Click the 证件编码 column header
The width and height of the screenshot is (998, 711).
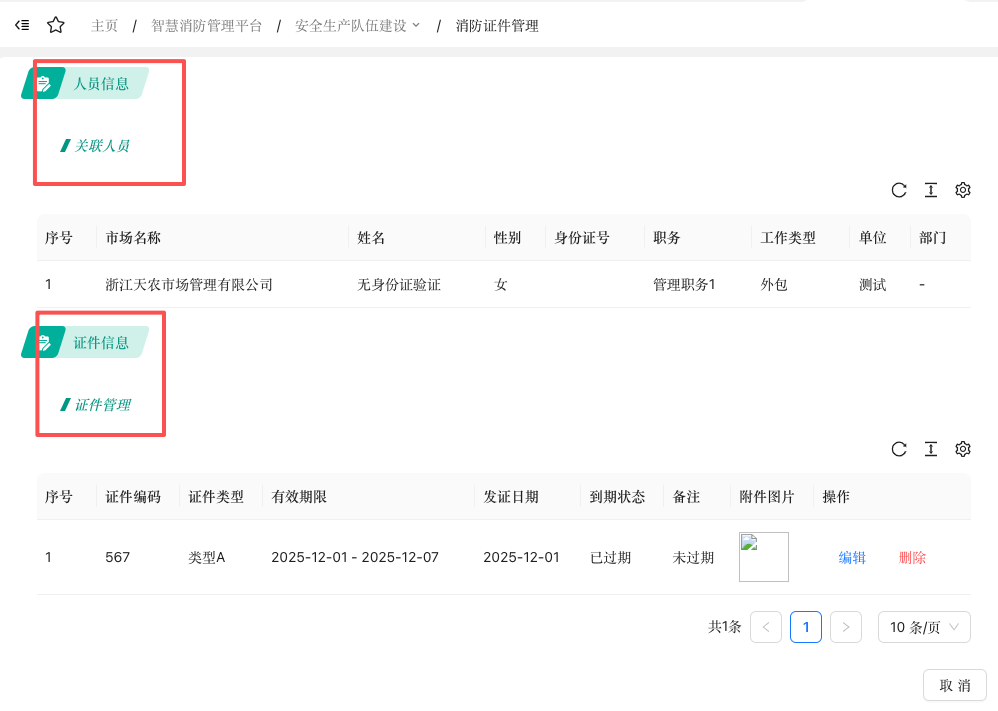coord(133,496)
